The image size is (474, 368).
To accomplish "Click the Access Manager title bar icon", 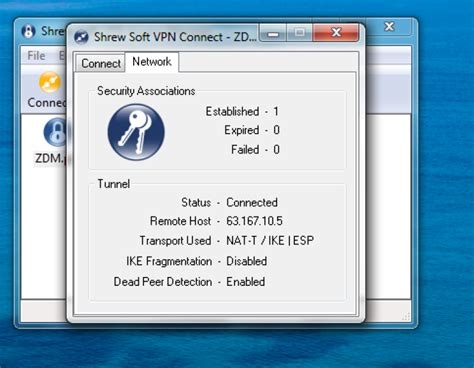I will 28,31.
